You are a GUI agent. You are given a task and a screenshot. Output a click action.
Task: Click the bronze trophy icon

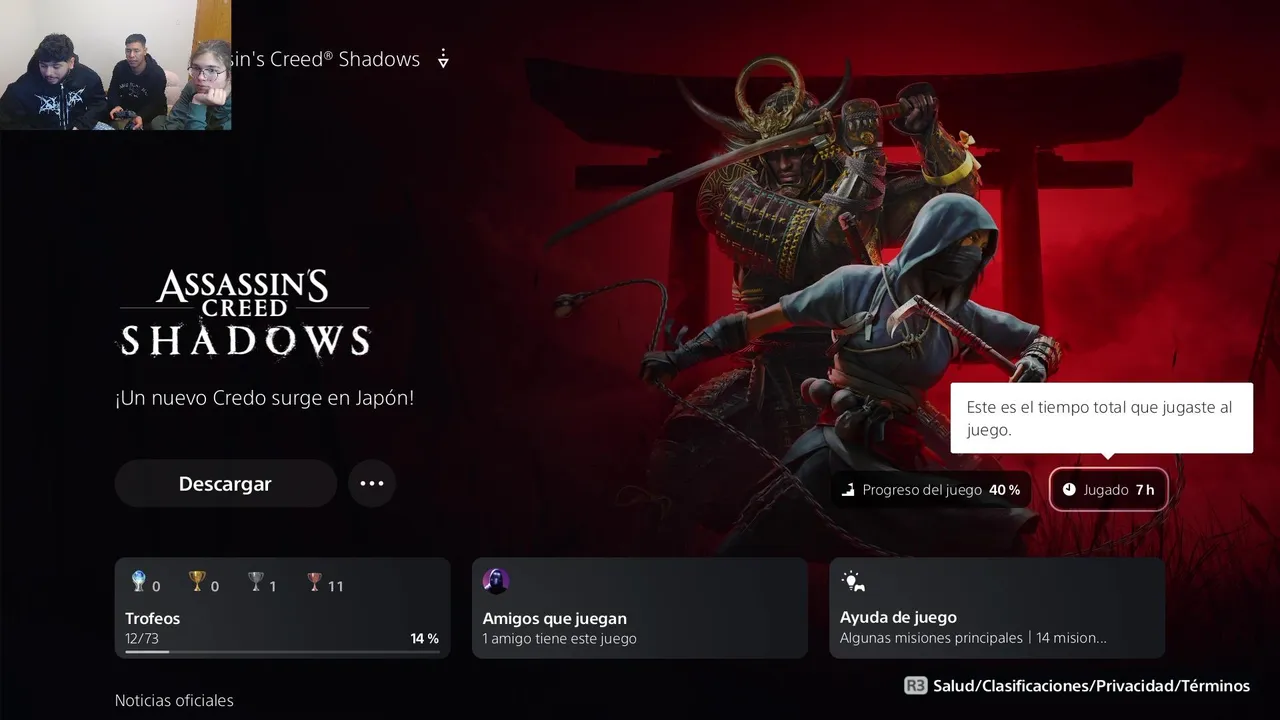(x=315, y=582)
